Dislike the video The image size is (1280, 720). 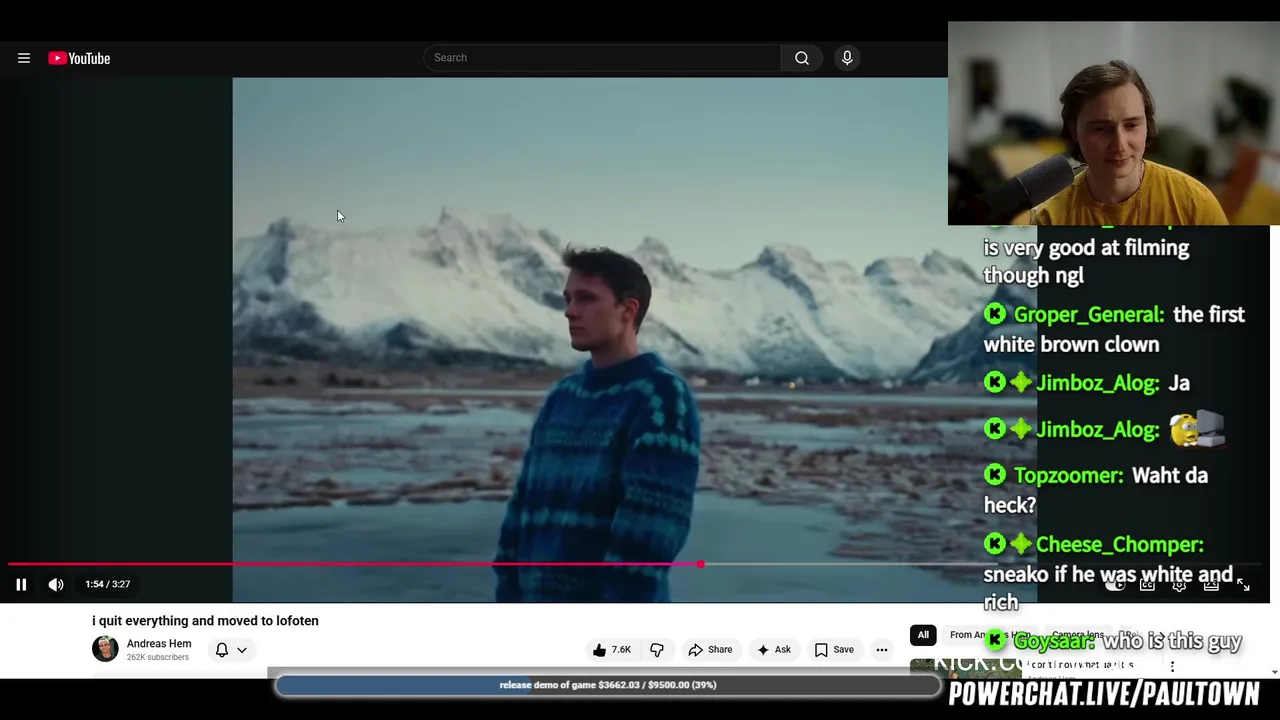click(657, 650)
